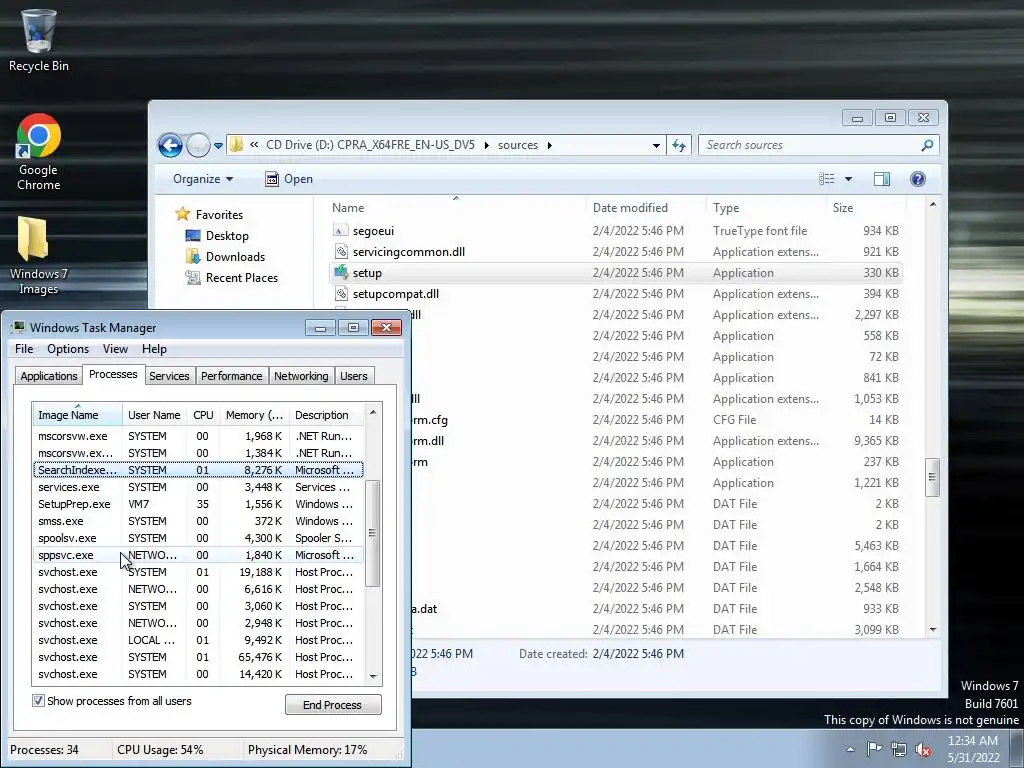Click the Explorer forward navigation button
The height and width of the screenshot is (768, 1024).
[198, 145]
